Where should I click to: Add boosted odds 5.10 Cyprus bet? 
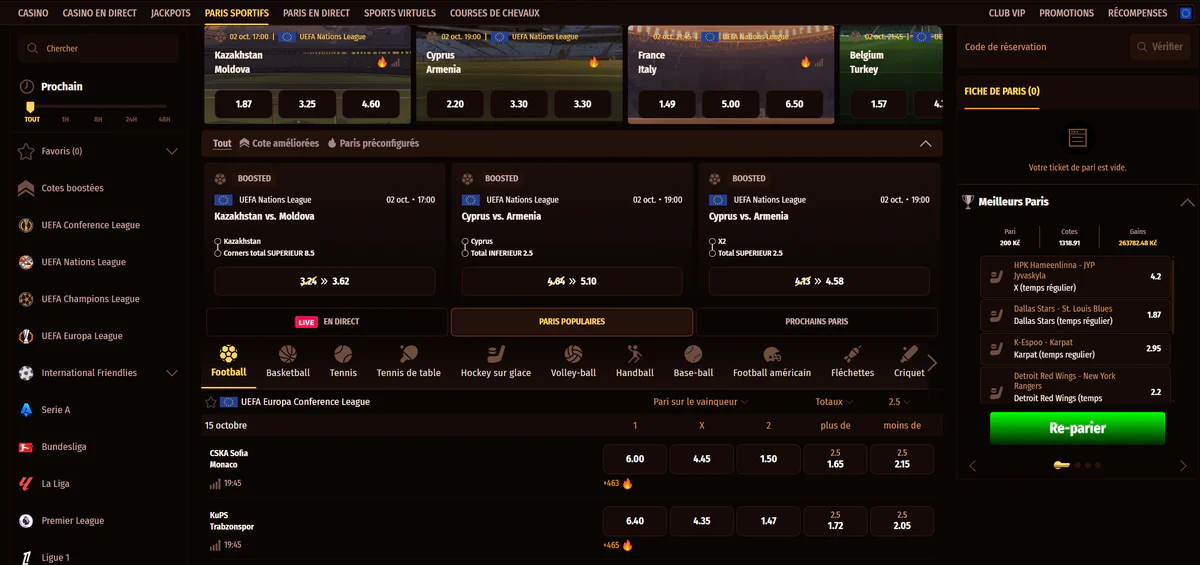(x=572, y=281)
